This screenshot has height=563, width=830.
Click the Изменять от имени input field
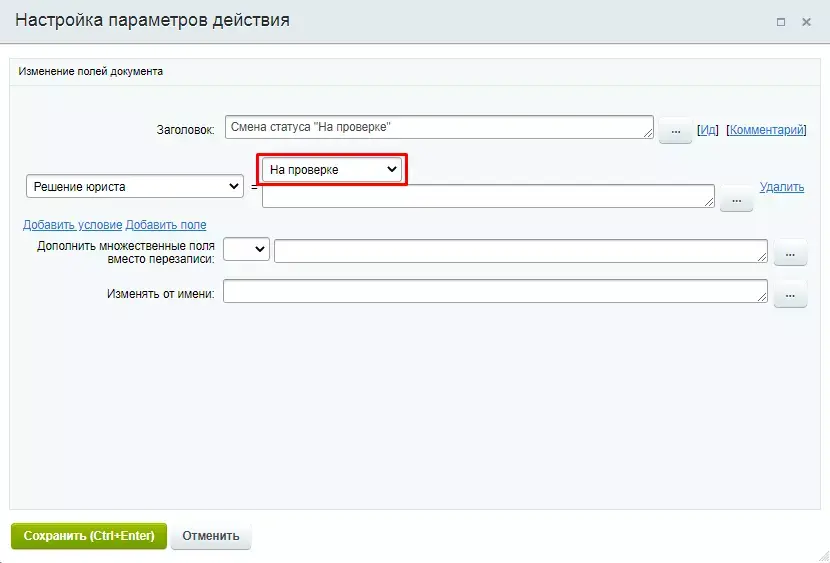coord(495,291)
